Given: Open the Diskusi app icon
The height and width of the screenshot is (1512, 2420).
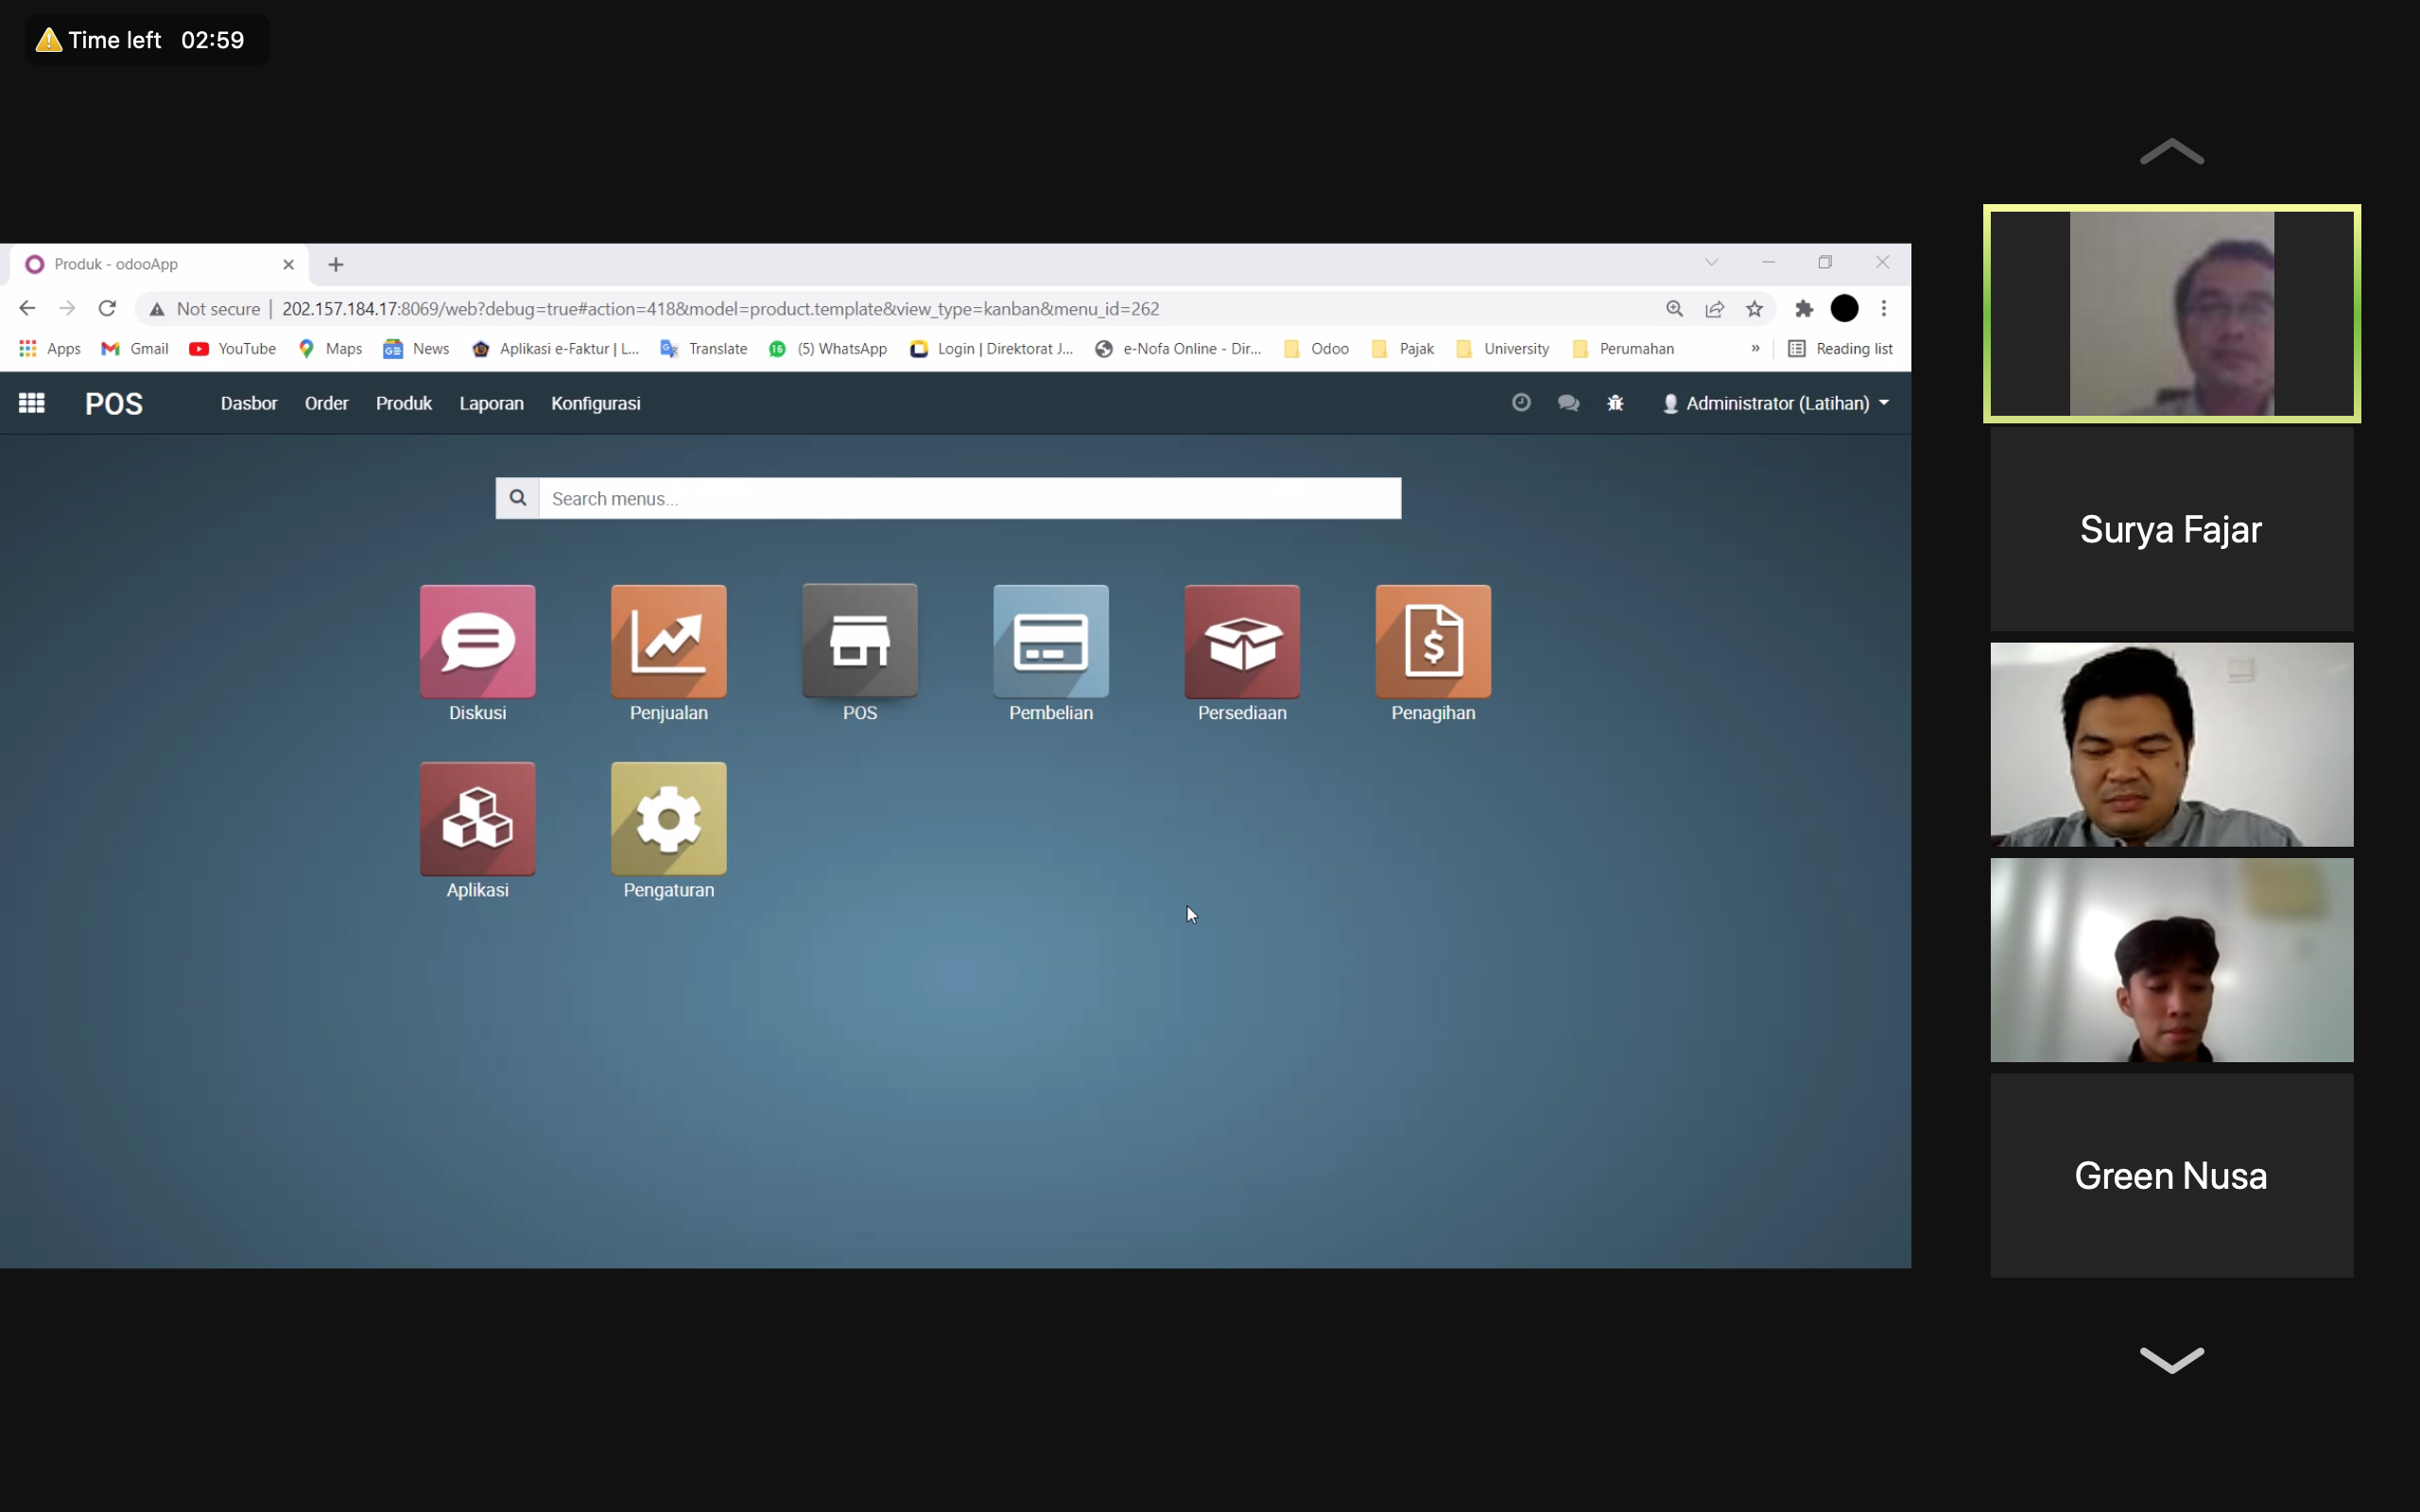Looking at the screenshot, I should [x=477, y=641].
